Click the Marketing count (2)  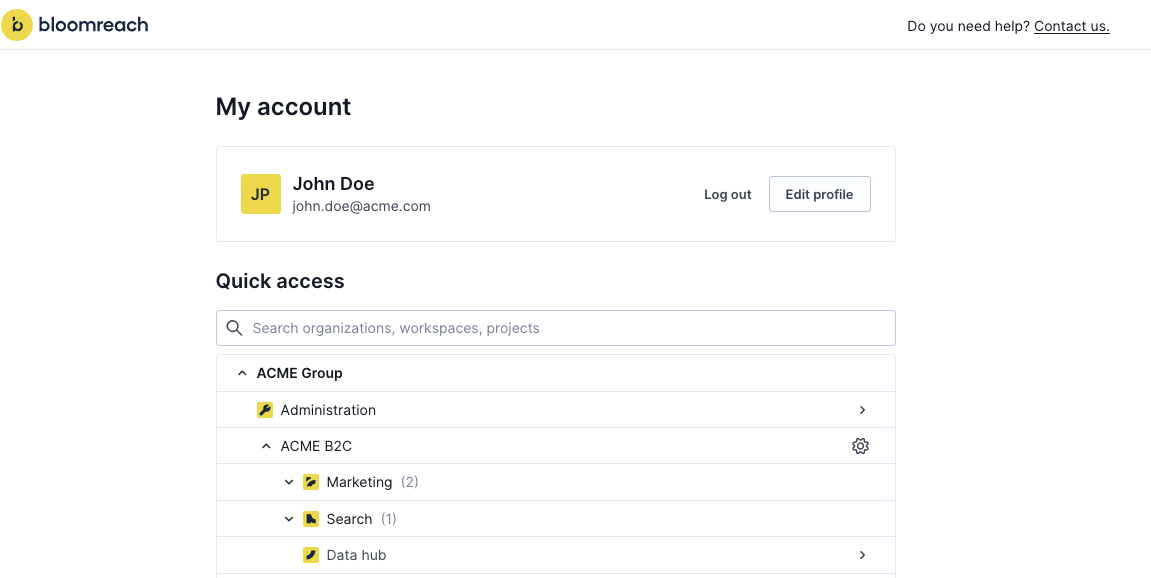click(x=410, y=482)
